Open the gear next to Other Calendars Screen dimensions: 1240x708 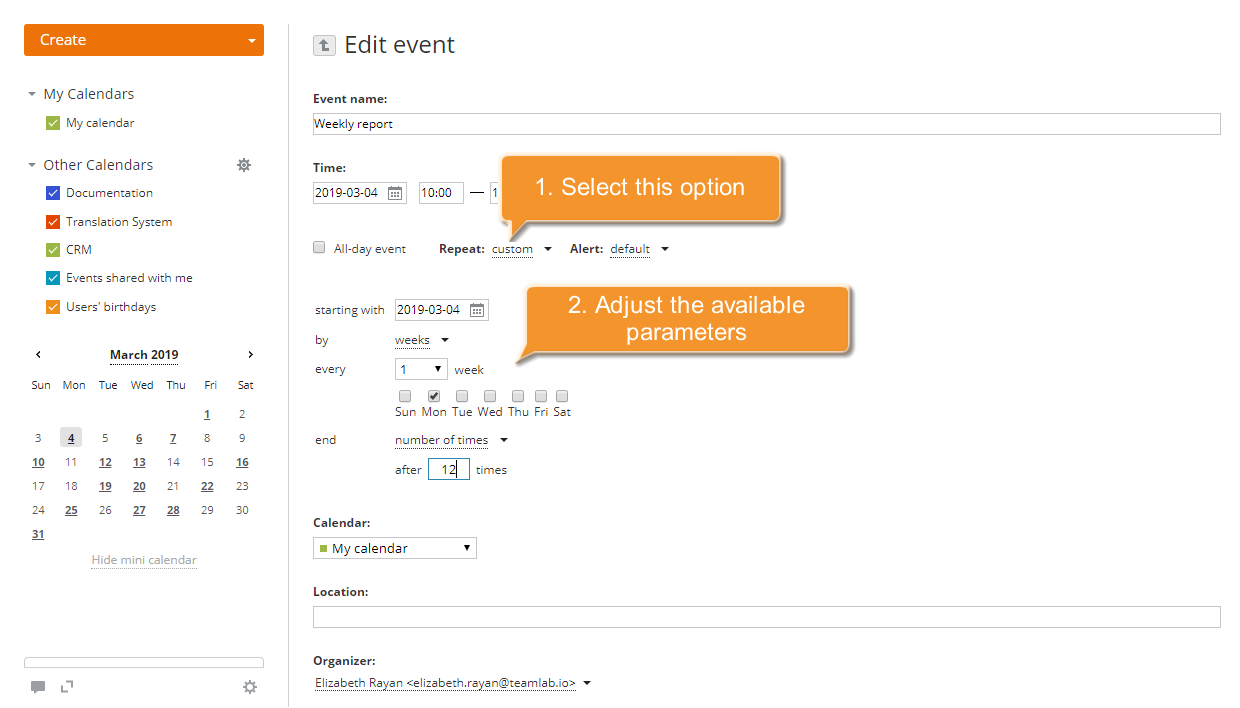click(x=244, y=165)
